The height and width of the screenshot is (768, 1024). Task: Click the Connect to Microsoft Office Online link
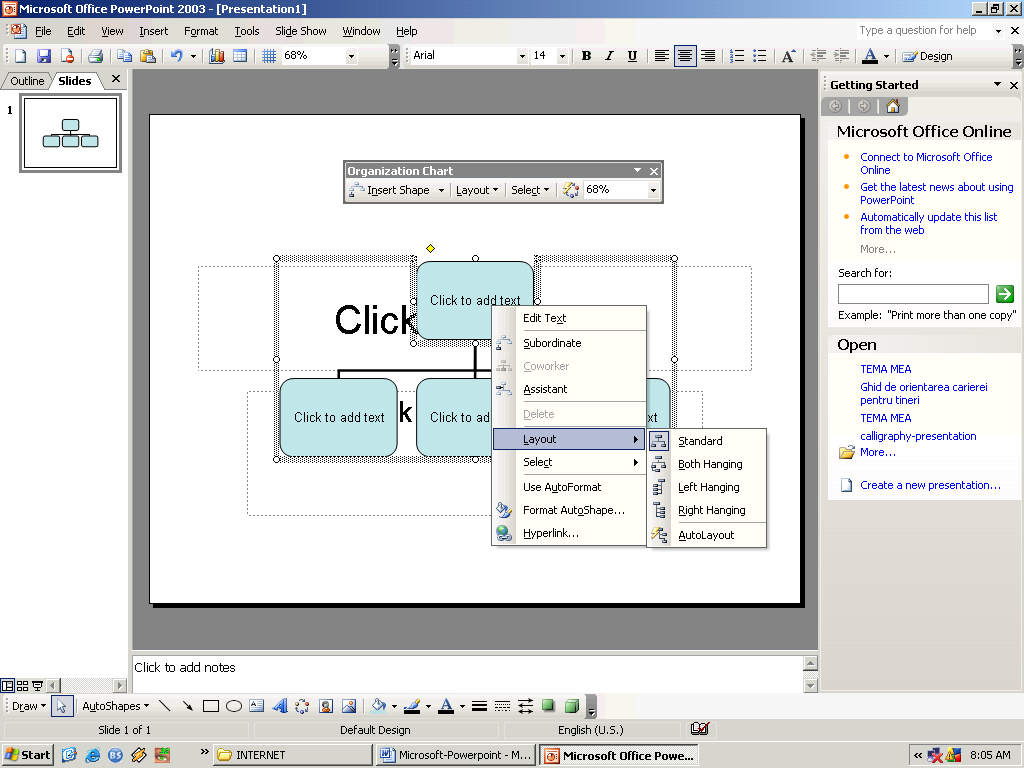click(926, 163)
